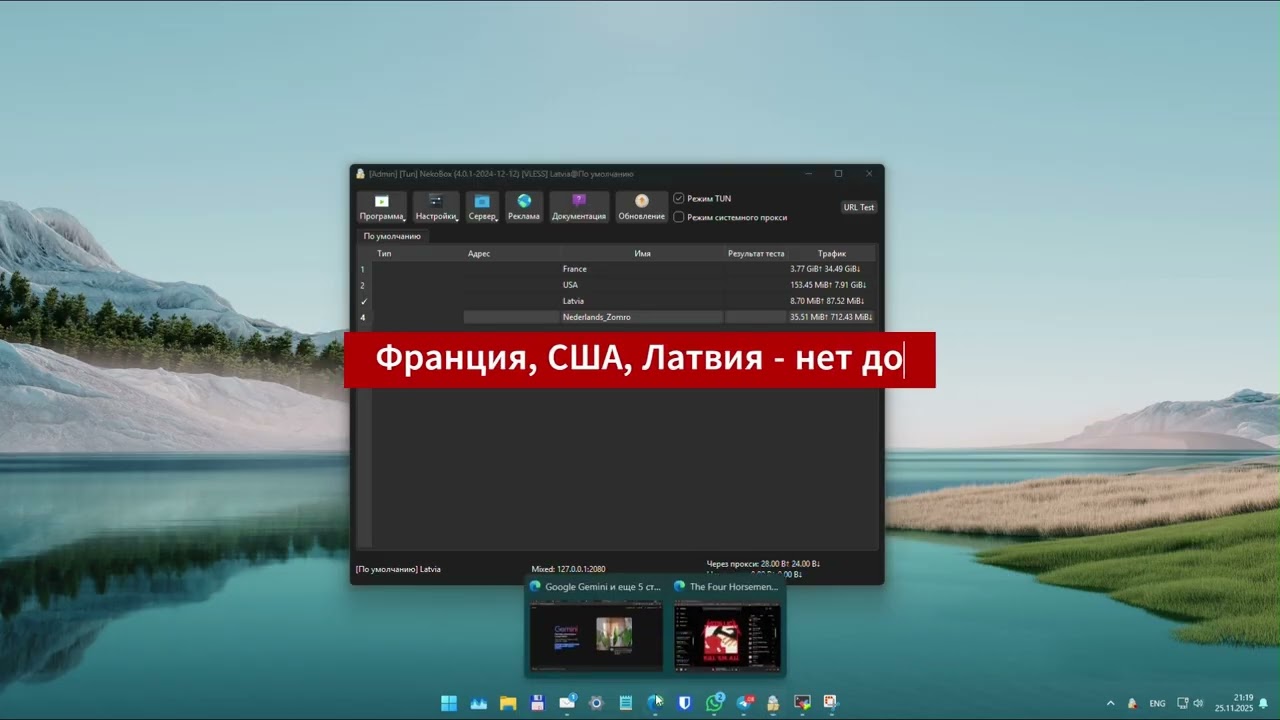Open the Программа toolbar menu
This screenshot has width=1280, height=720.
(382, 207)
